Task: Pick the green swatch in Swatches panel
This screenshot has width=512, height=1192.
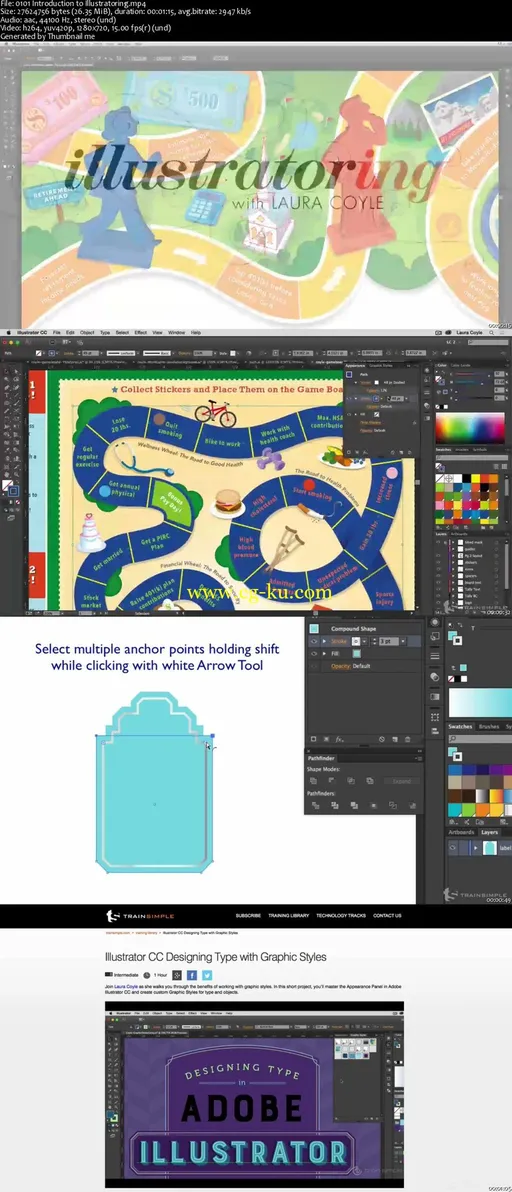Action: [x=469, y=810]
